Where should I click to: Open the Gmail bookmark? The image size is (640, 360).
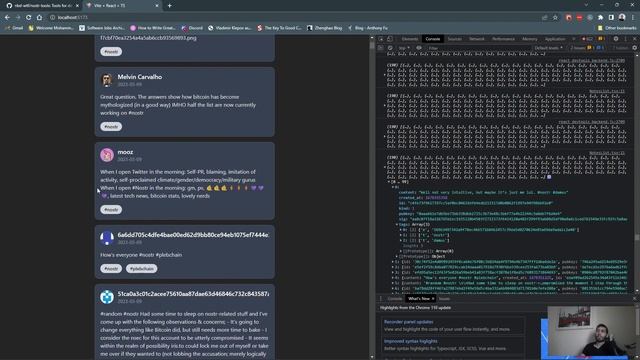pos(14,28)
